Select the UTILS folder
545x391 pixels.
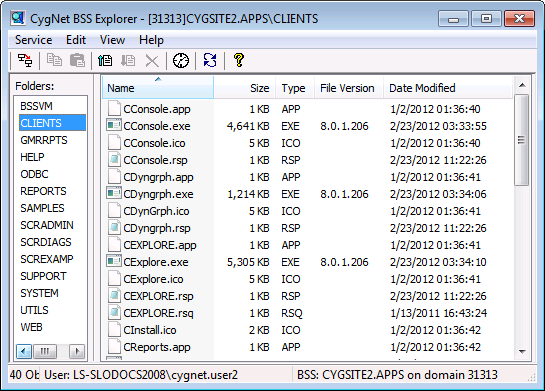pos(34,310)
